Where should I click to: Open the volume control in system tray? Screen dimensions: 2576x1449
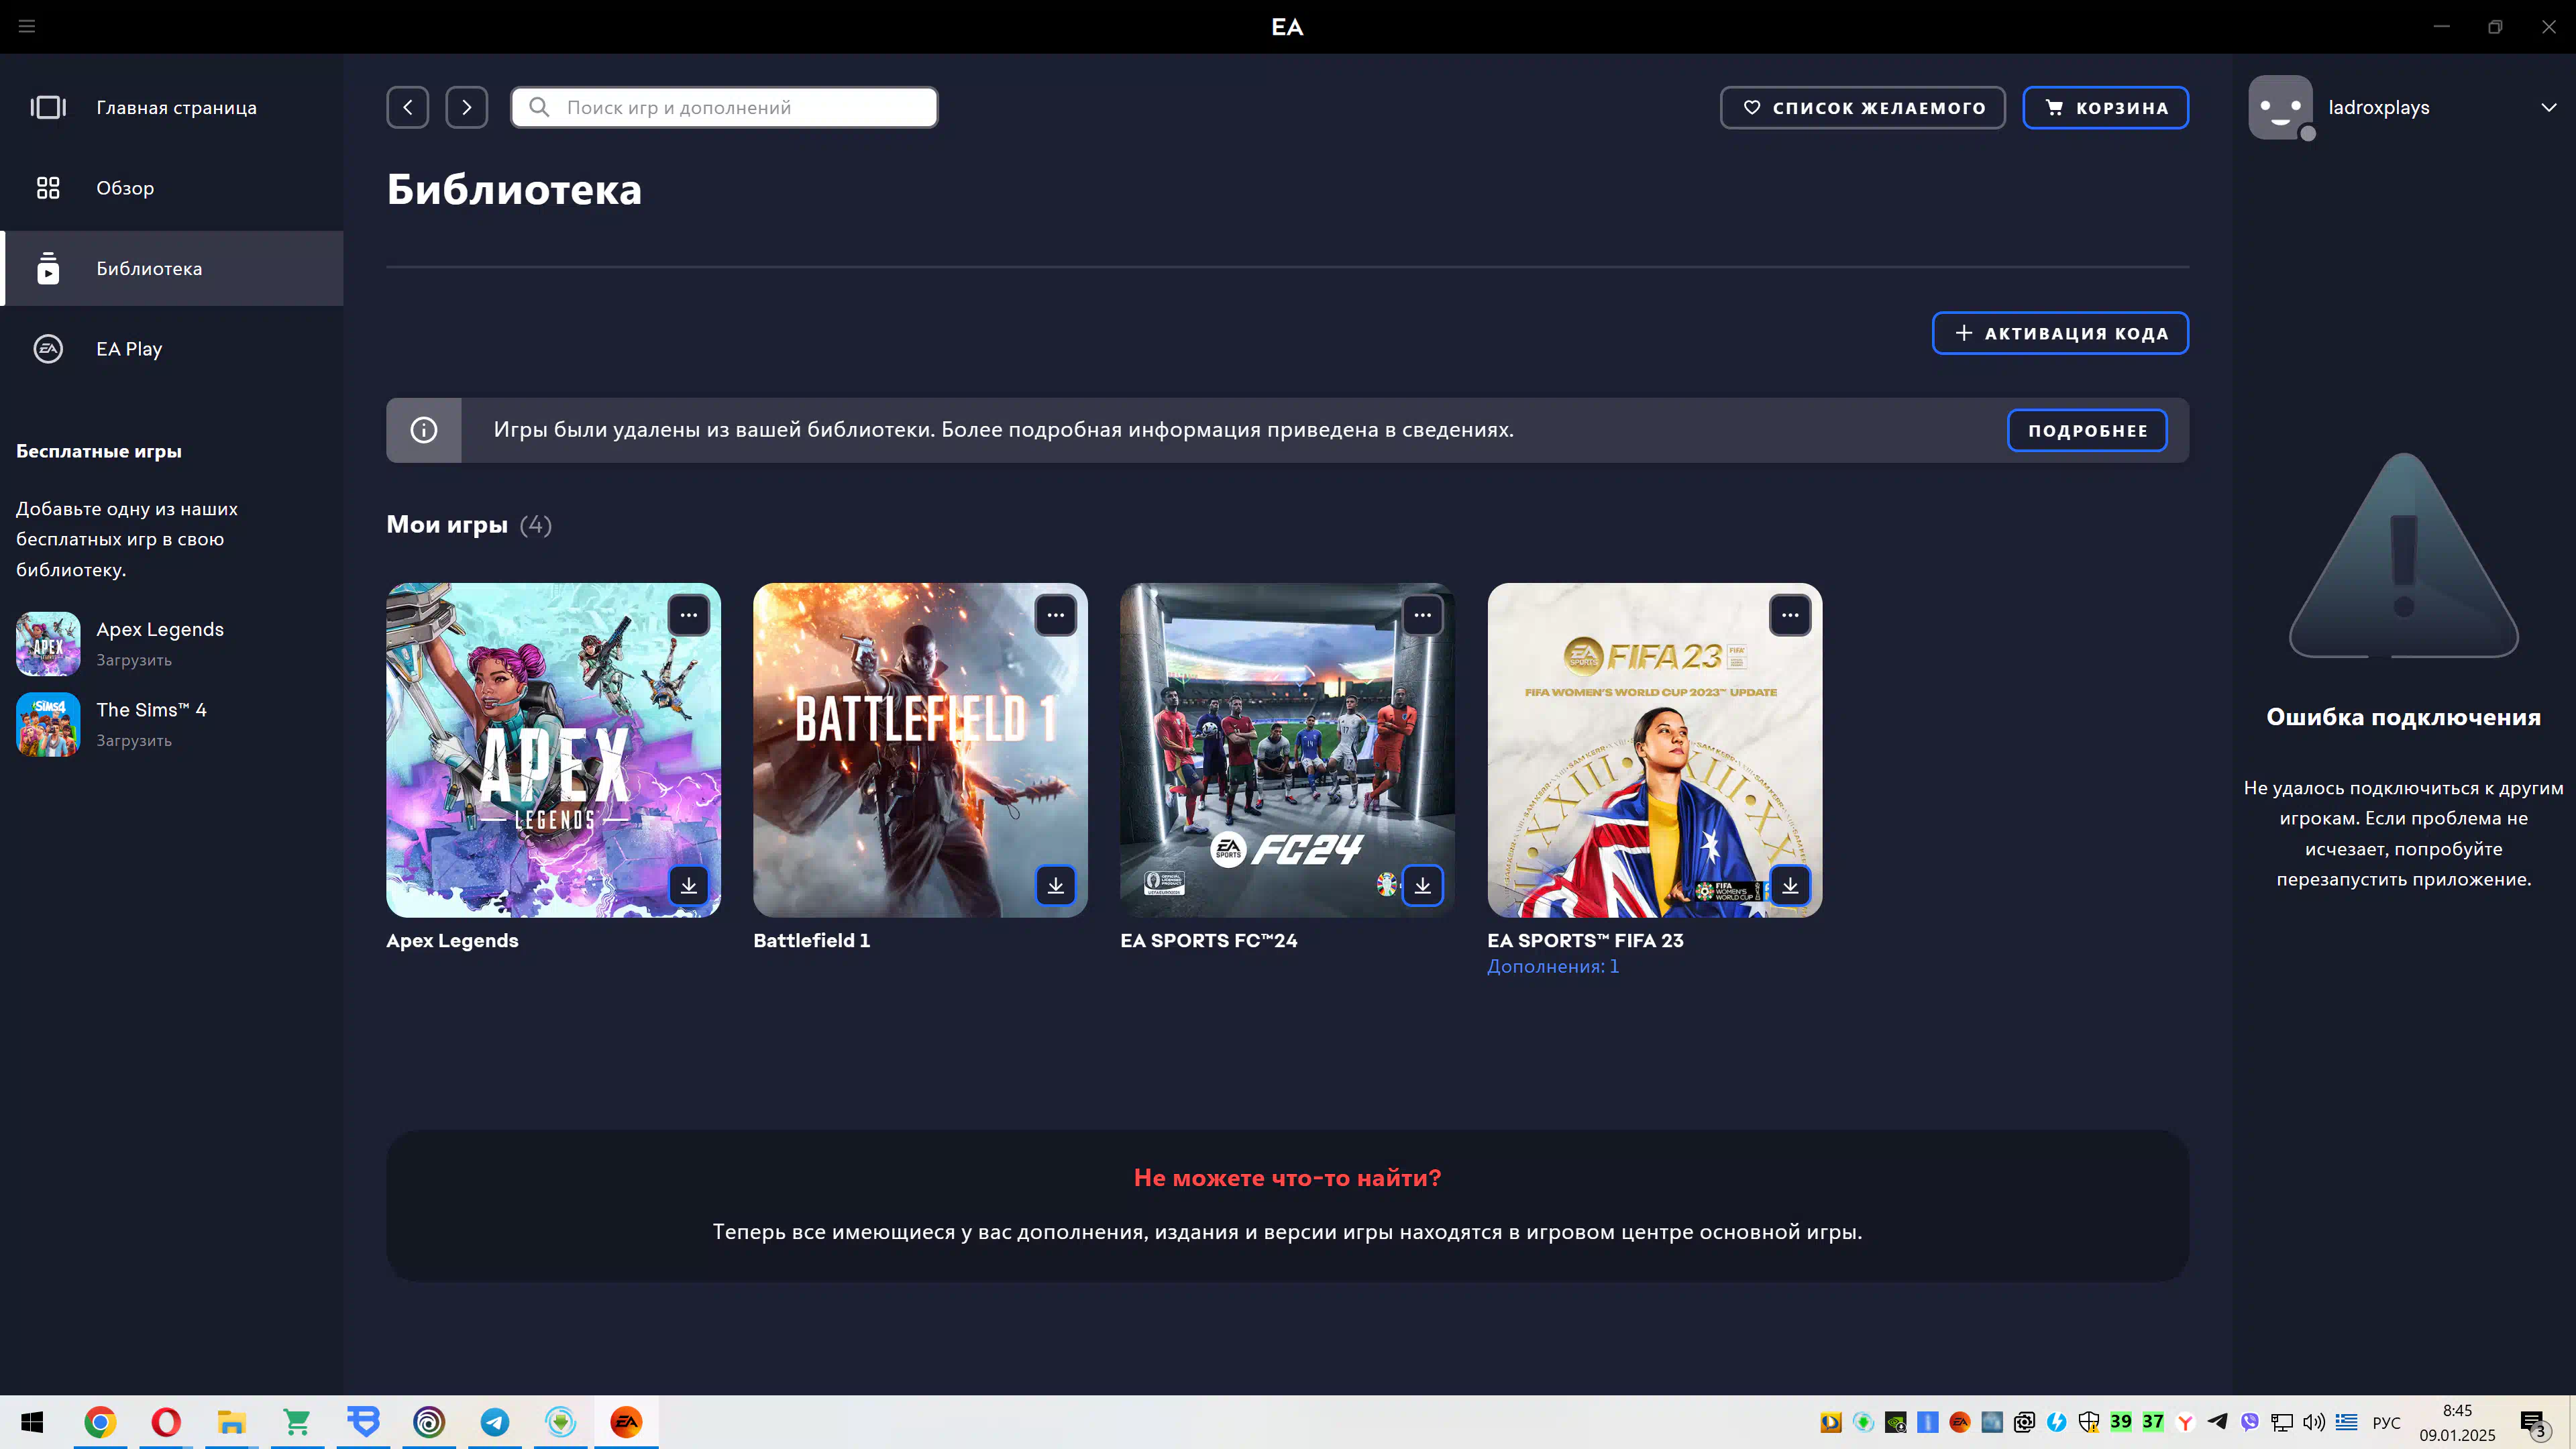(2314, 1422)
